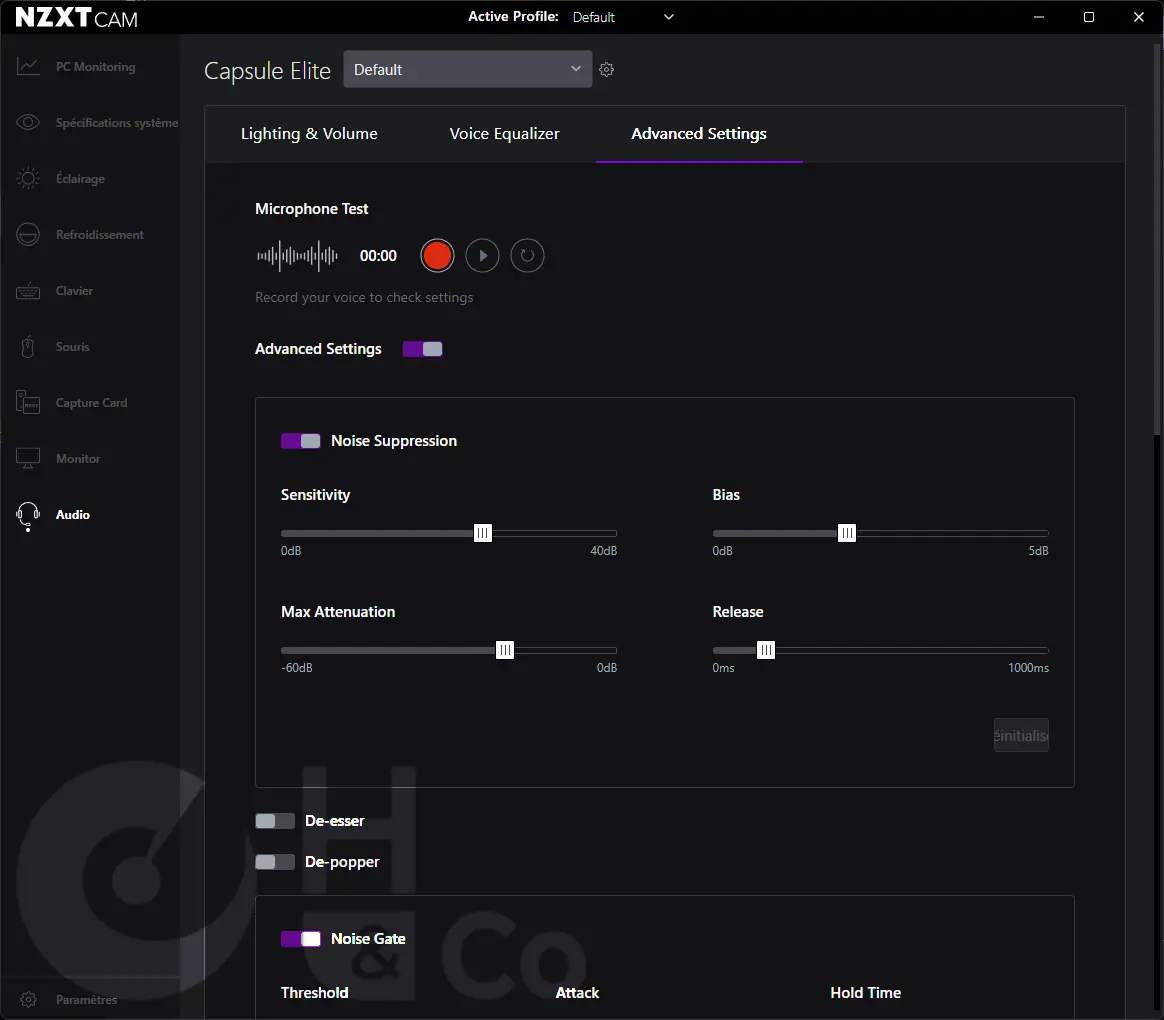Click the 40dB Sensitivity maximum label

[x=604, y=551]
